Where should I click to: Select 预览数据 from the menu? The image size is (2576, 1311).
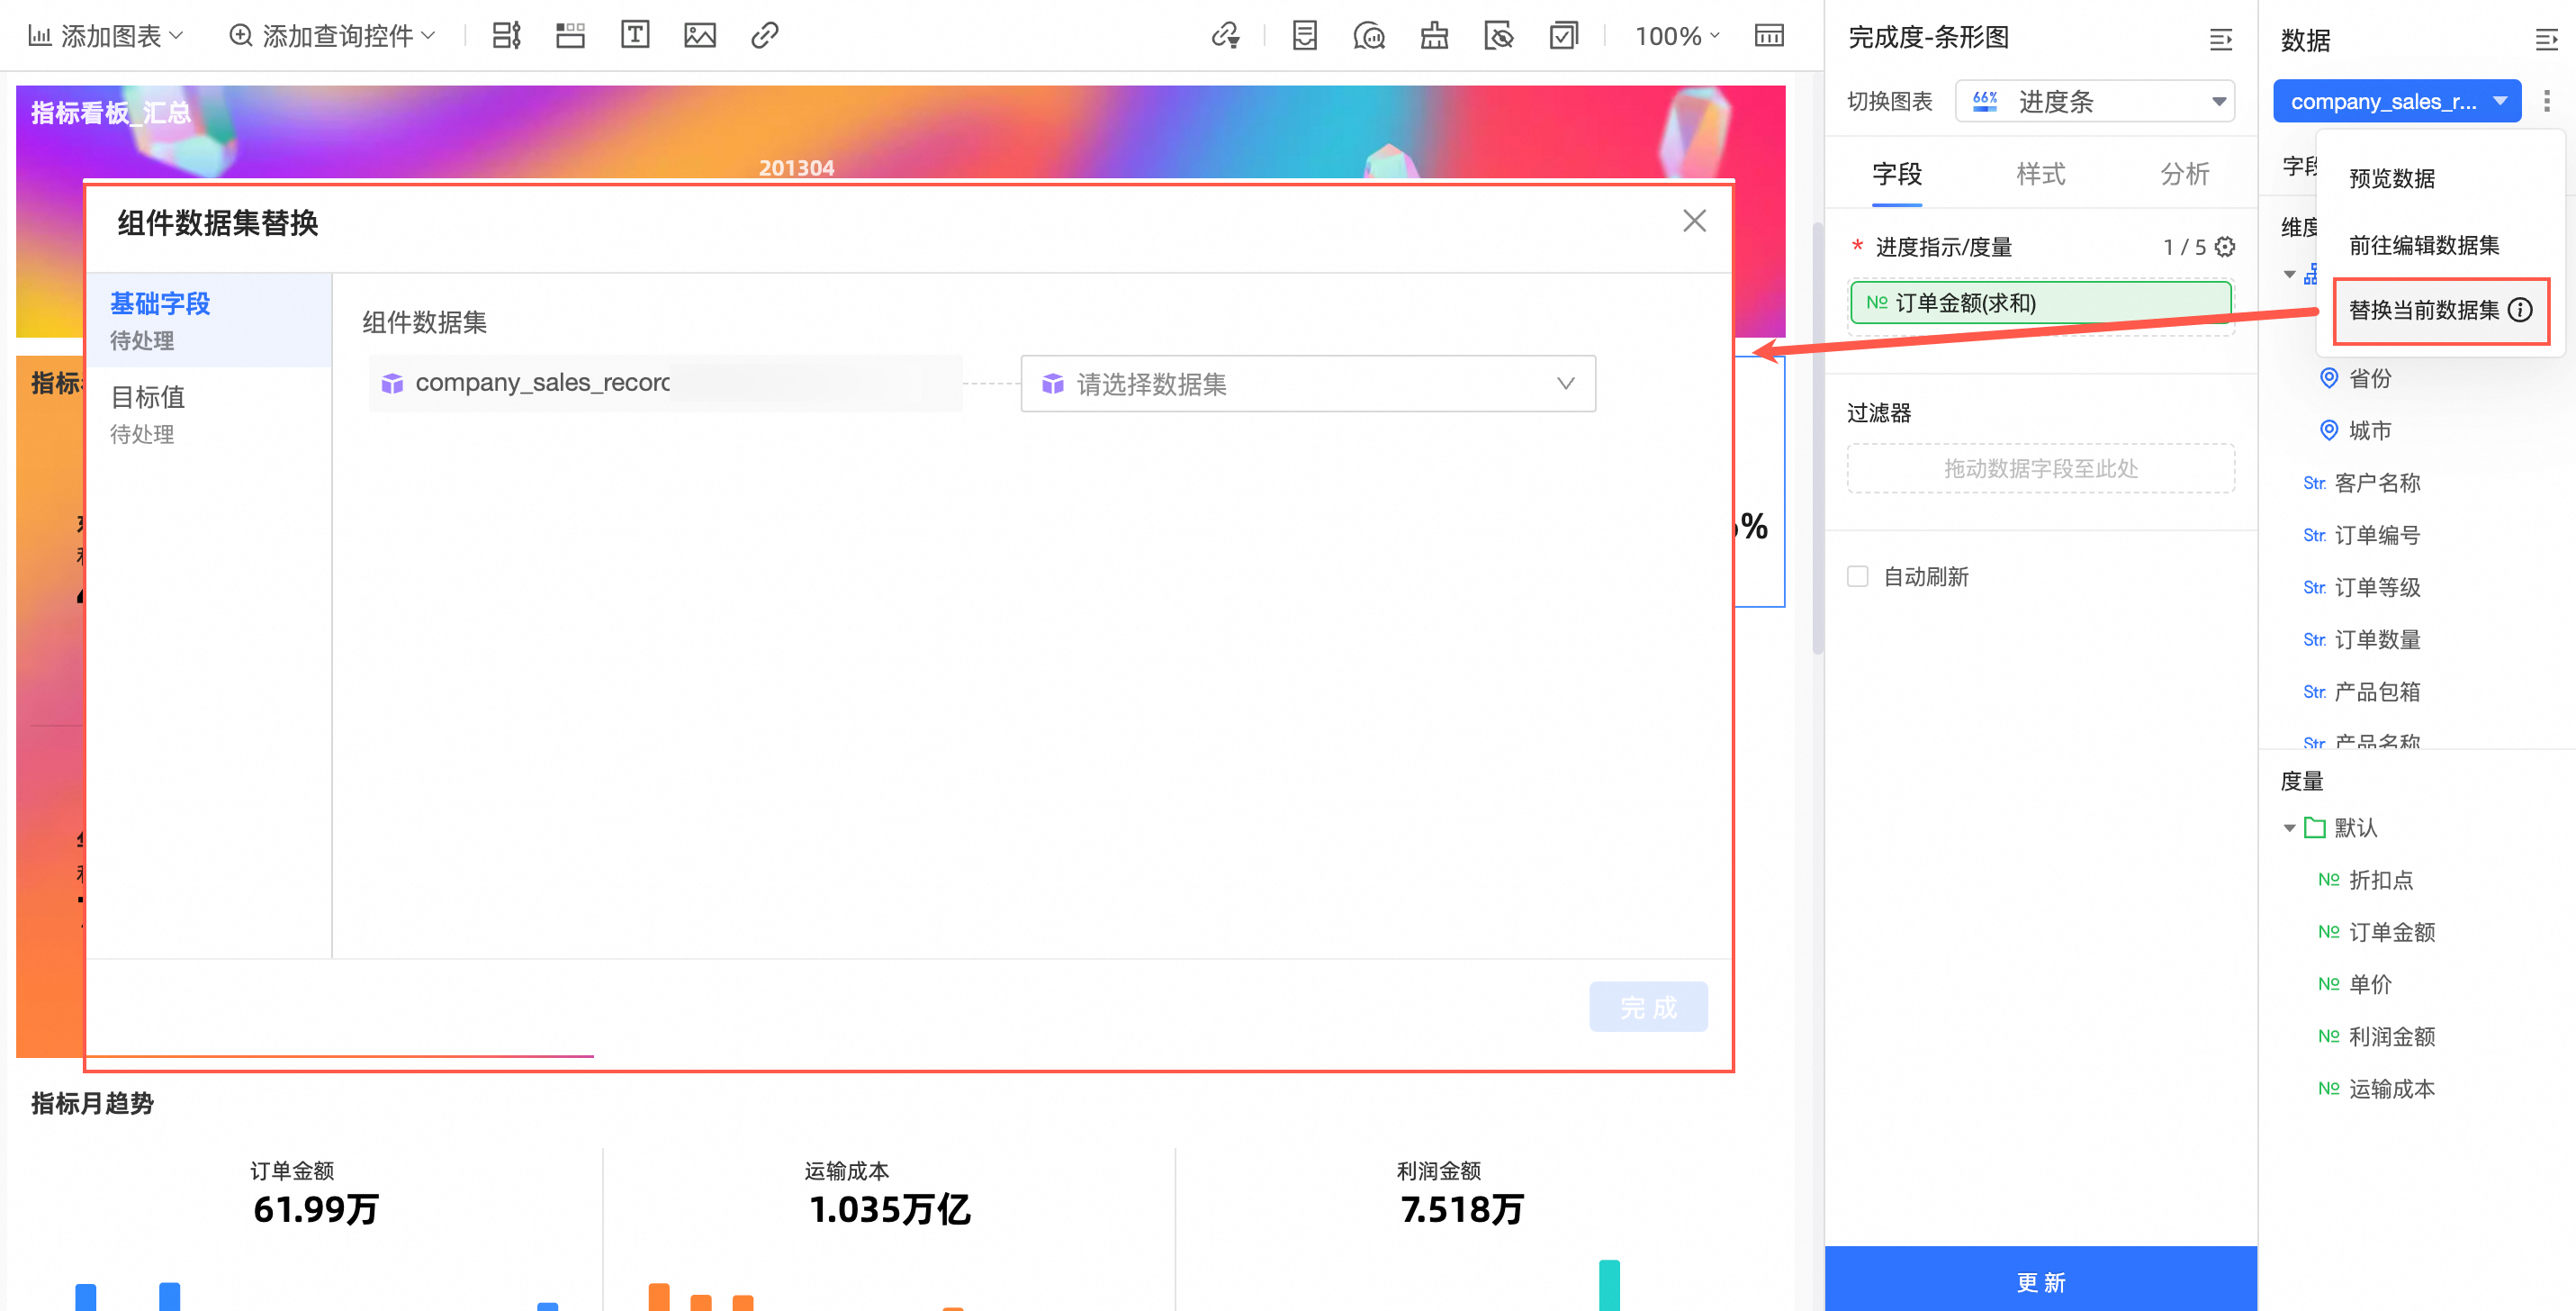click(2391, 179)
